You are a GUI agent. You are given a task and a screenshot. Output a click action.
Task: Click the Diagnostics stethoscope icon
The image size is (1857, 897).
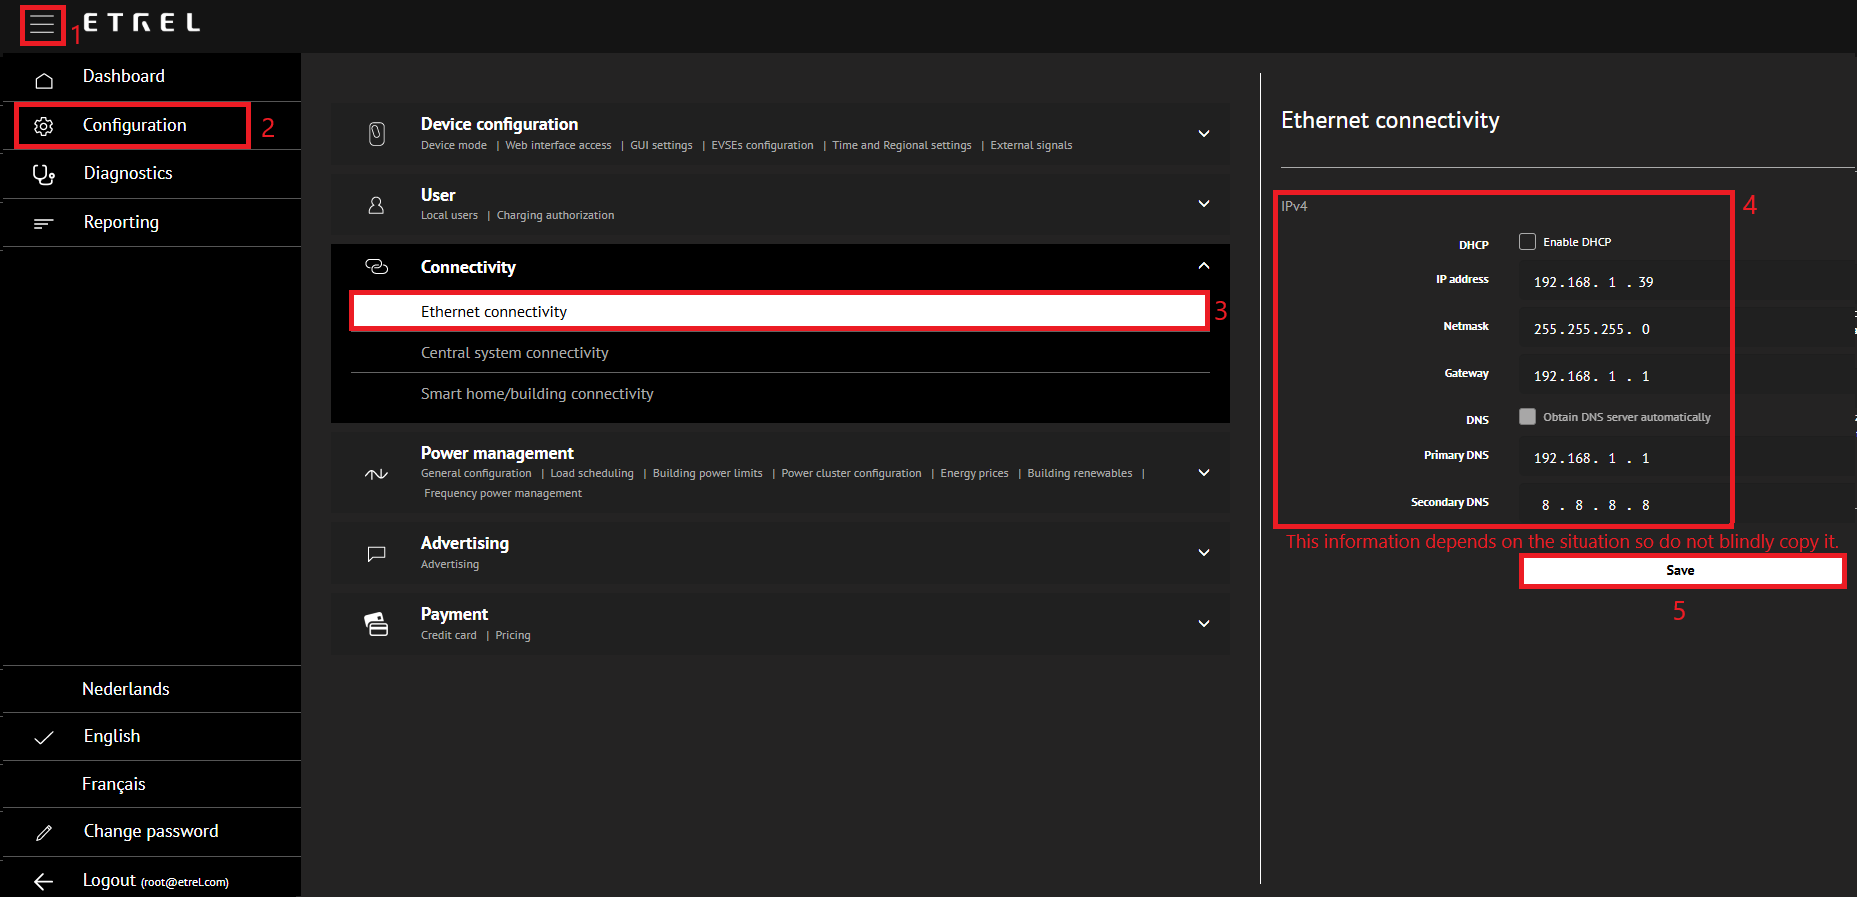(x=44, y=175)
